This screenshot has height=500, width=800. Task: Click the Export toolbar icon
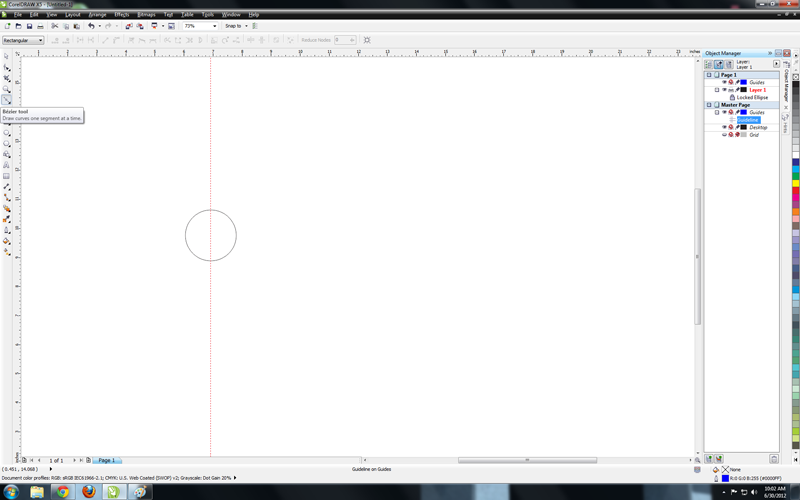tap(140, 26)
